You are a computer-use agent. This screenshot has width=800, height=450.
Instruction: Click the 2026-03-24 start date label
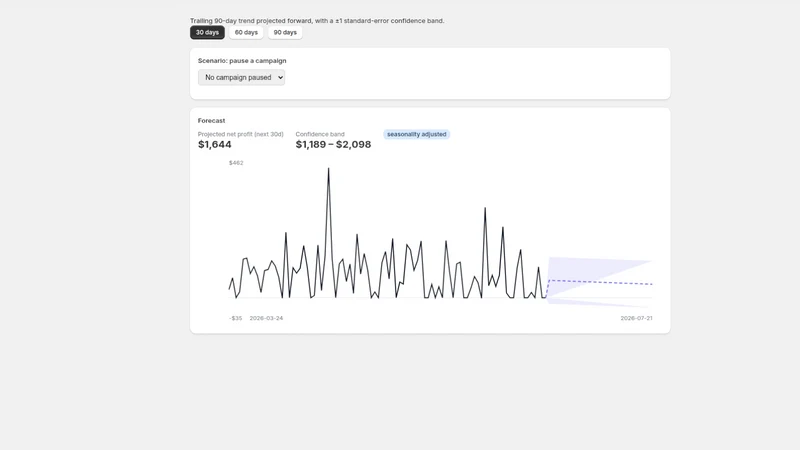tap(266, 318)
